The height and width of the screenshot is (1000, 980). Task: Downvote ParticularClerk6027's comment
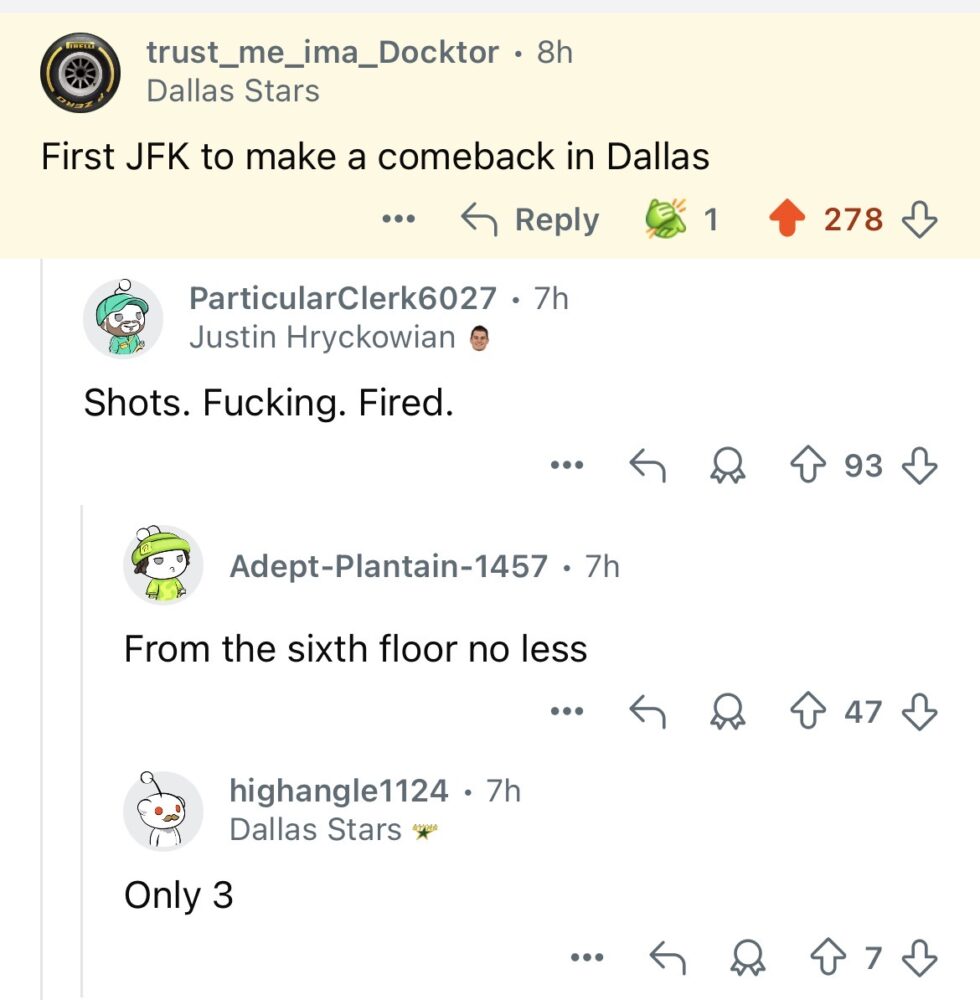[x=919, y=466]
